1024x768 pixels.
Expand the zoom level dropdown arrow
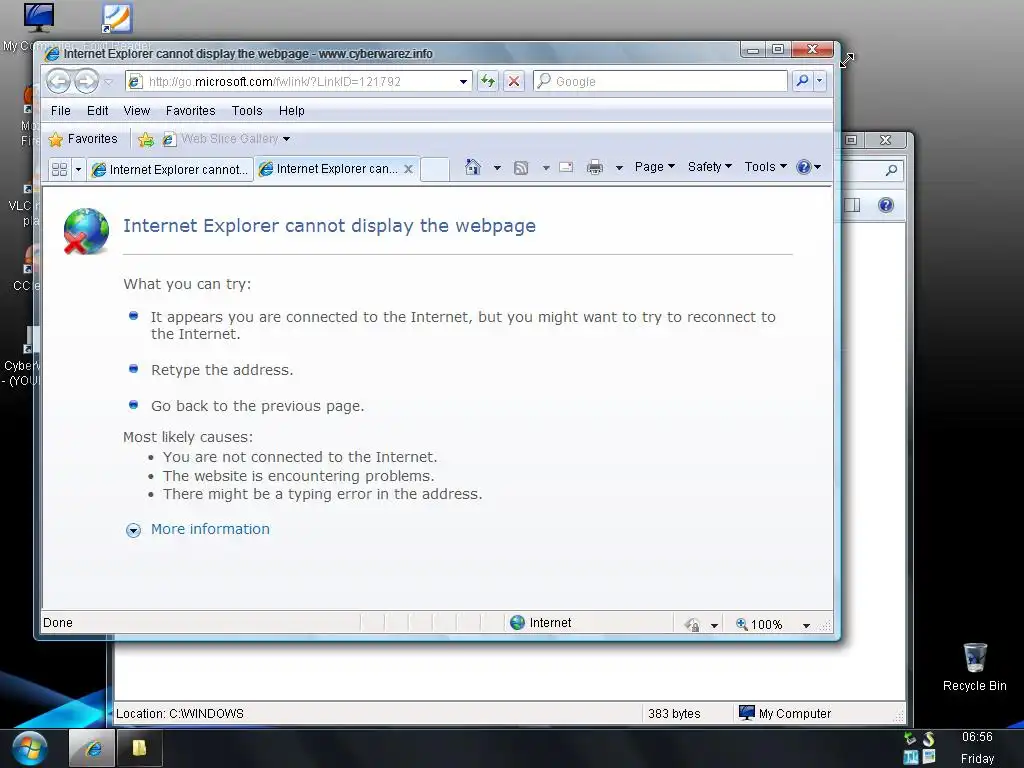(x=807, y=625)
